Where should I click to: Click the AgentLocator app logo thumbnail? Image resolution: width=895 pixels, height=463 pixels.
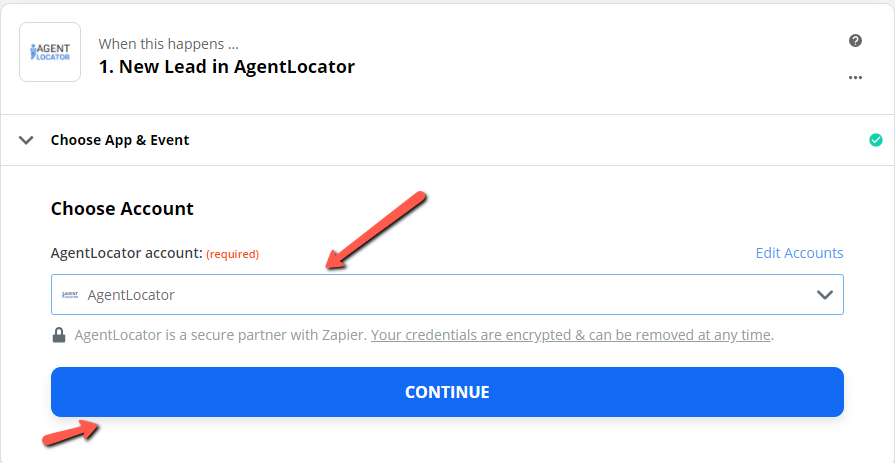click(50, 52)
